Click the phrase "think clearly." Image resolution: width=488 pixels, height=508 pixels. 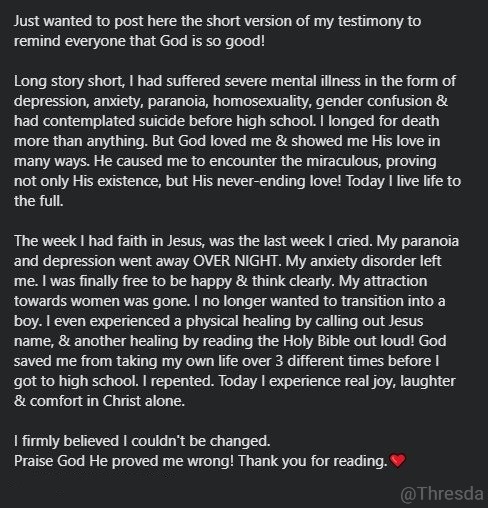coord(293,281)
